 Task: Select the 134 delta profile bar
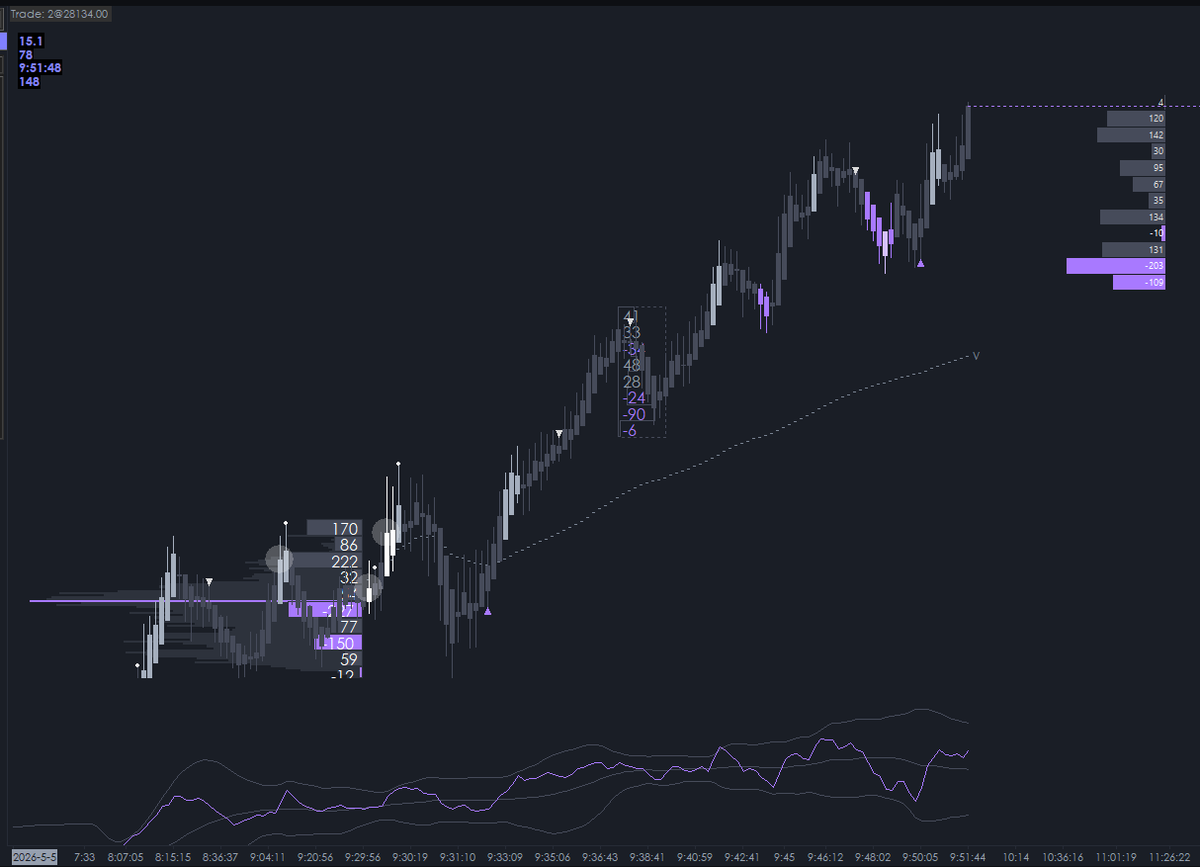(x=1133, y=217)
